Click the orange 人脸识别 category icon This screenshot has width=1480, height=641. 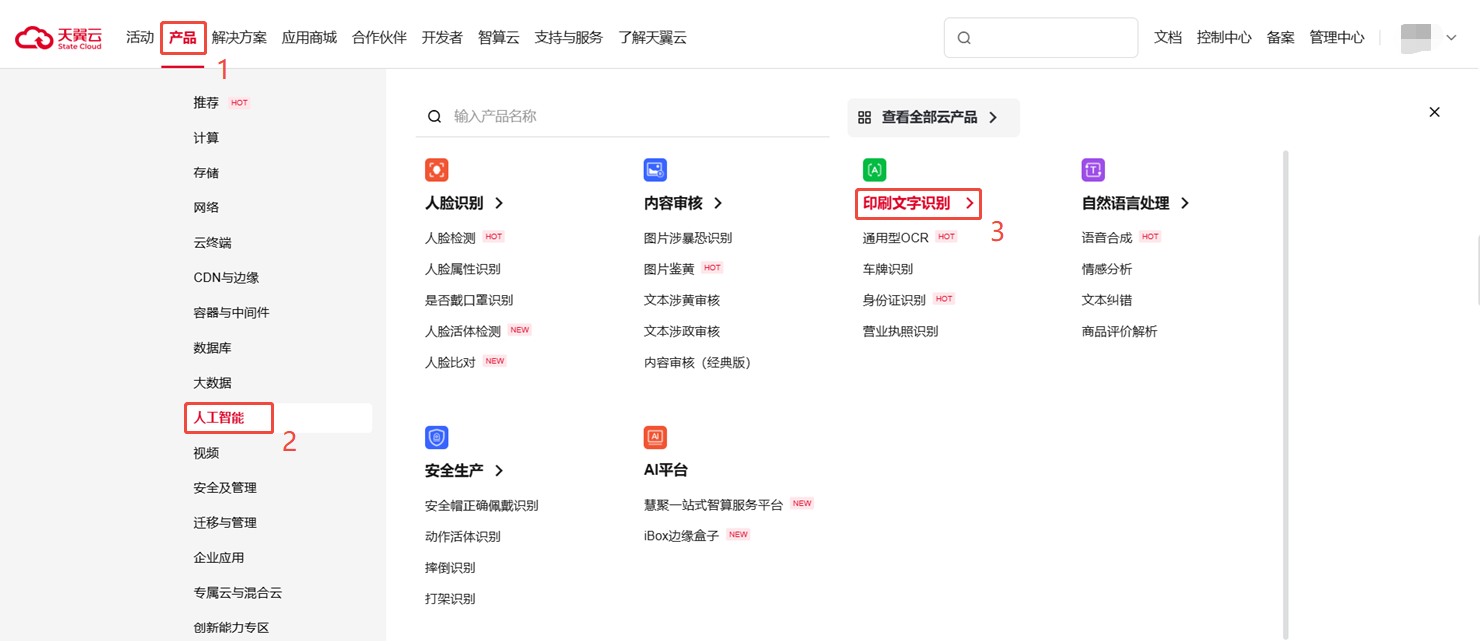(x=436, y=170)
